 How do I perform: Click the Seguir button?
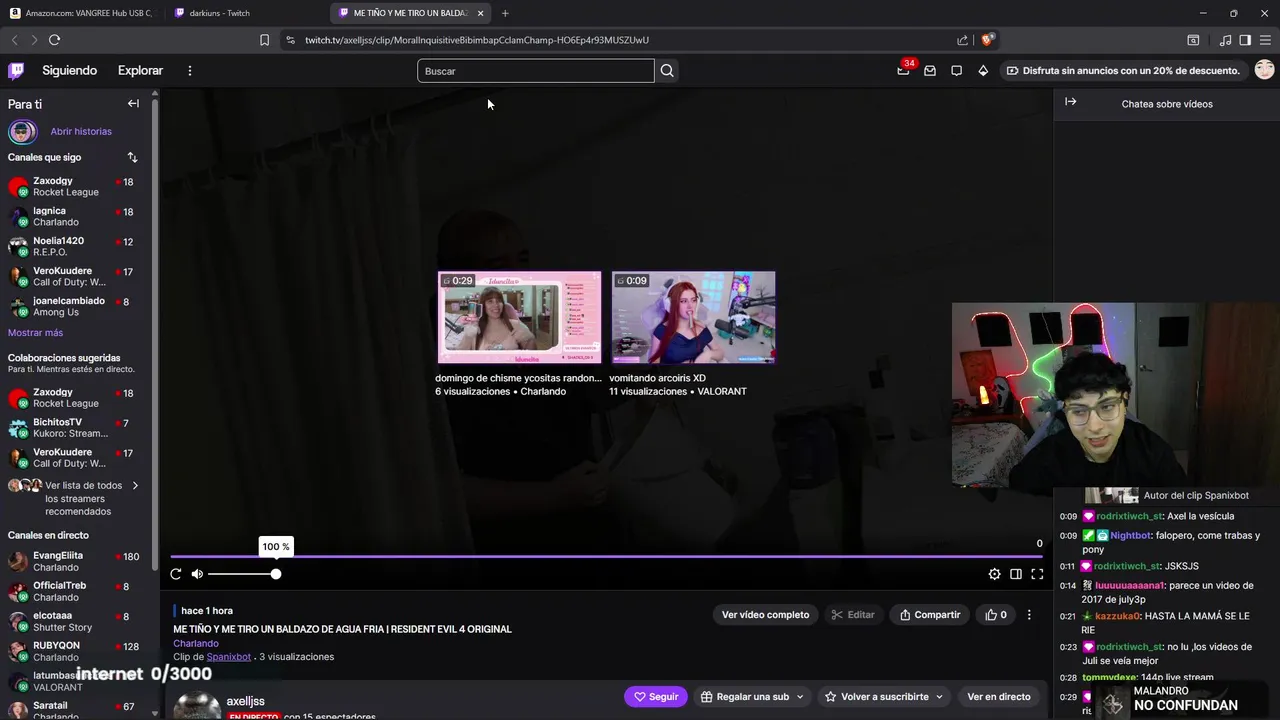click(656, 697)
